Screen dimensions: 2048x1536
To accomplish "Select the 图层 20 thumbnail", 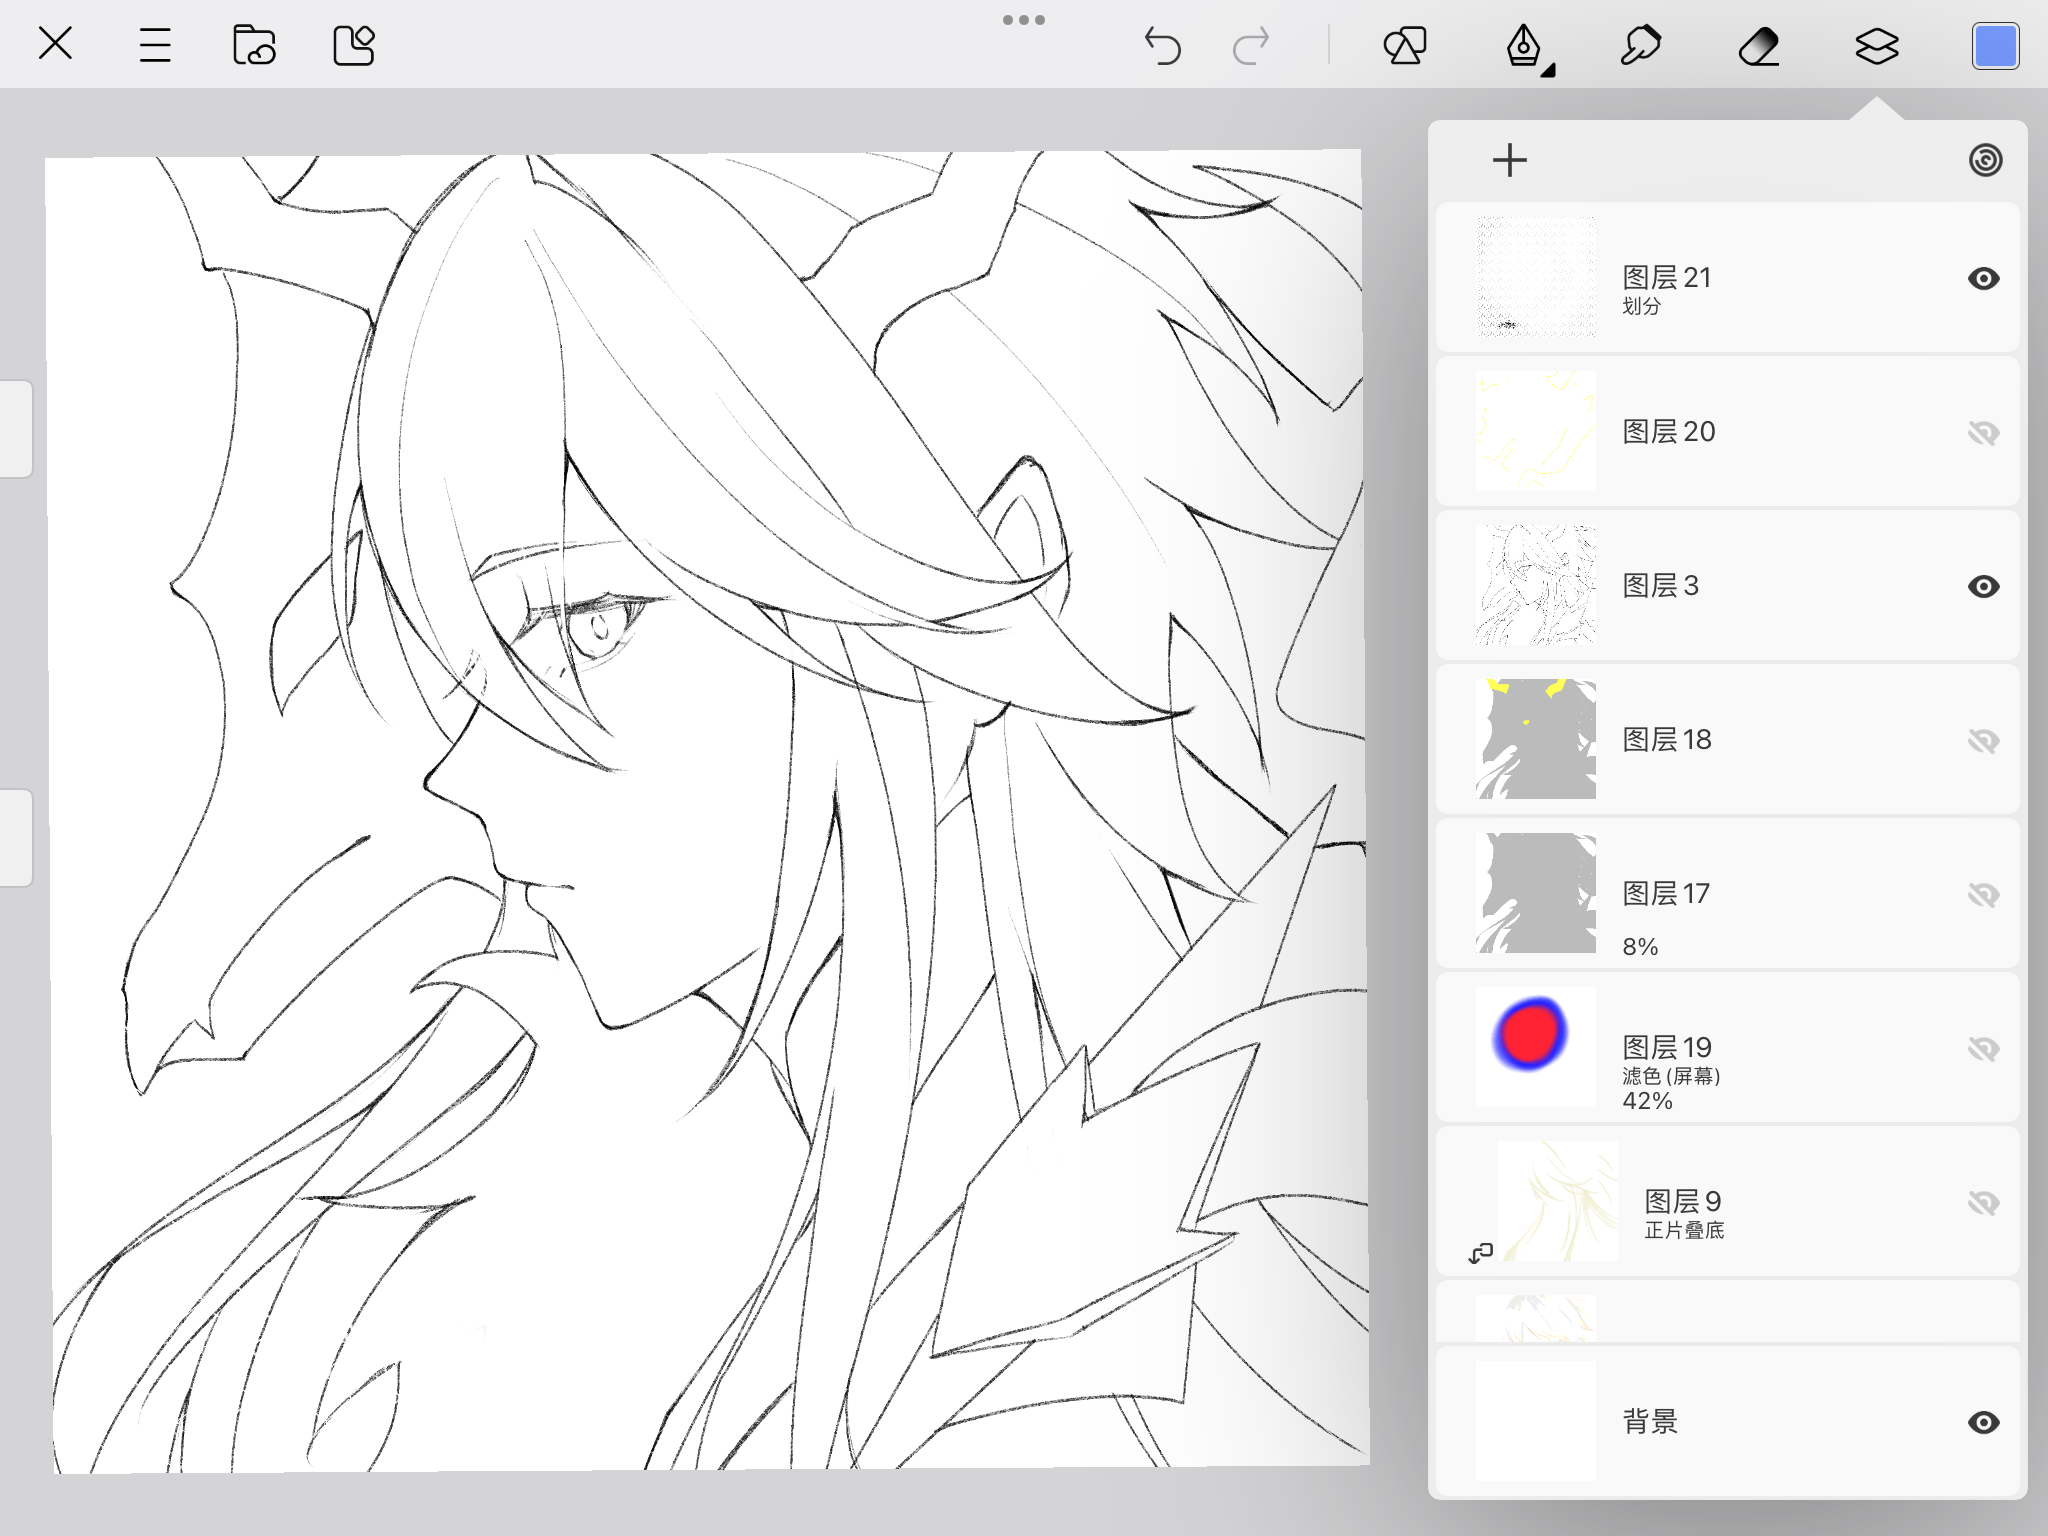I will (x=1536, y=431).
